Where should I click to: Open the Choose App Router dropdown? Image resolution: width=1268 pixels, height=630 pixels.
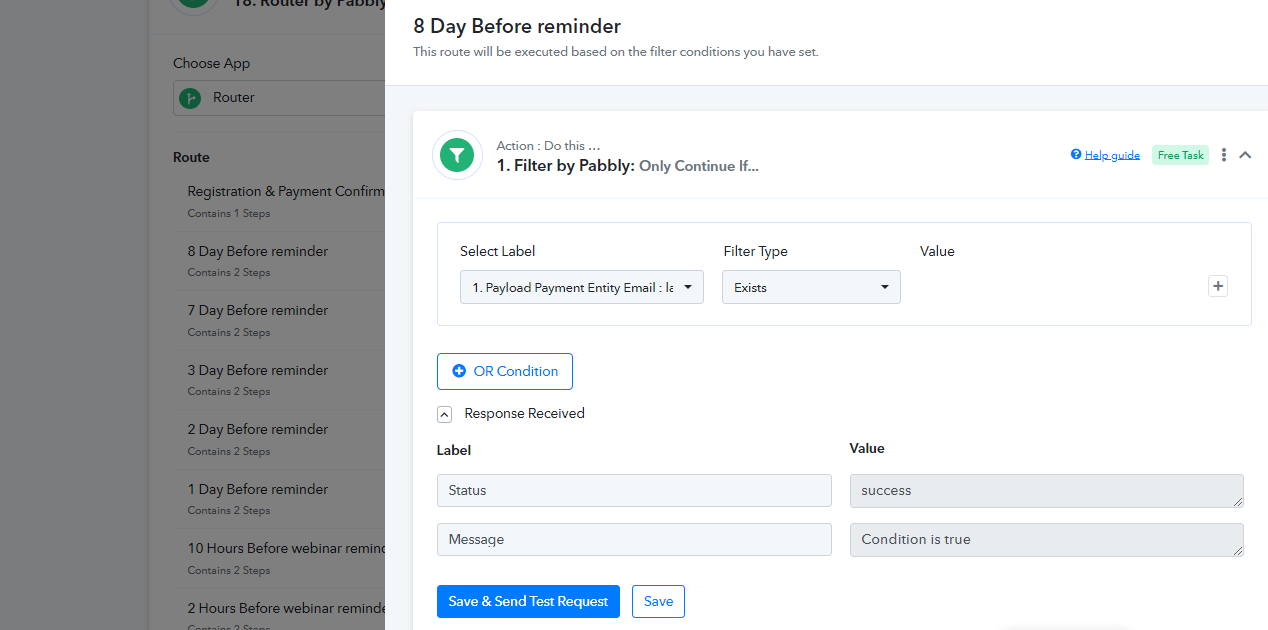click(279, 98)
